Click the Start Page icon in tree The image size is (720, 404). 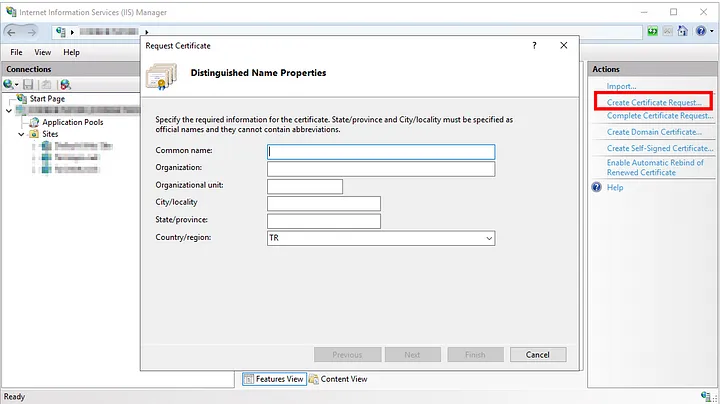[22, 99]
